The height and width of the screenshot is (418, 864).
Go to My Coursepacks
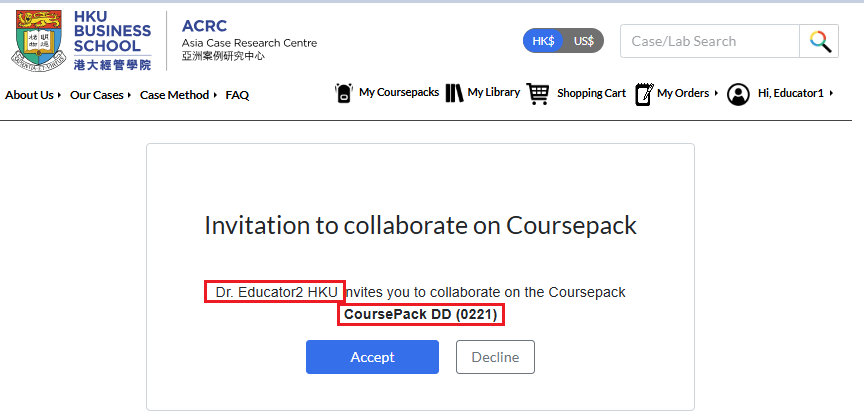pyautogui.click(x=399, y=92)
